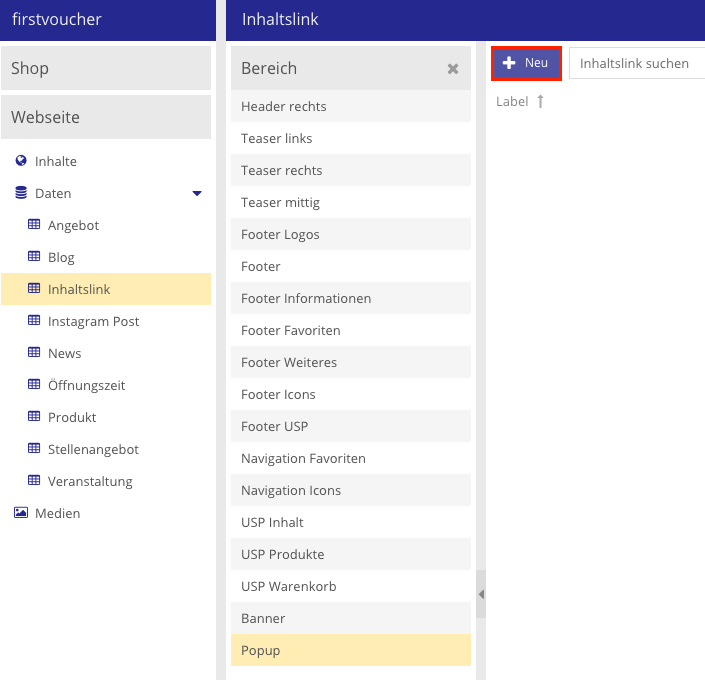Toggle the Webseite section header
705x680 pixels.
click(106, 117)
